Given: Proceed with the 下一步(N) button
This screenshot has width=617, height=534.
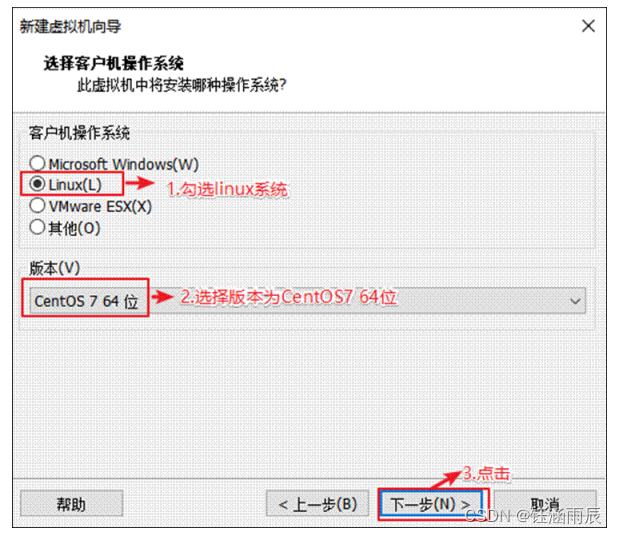Looking at the screenshot, I should click(x=431, y=504).
